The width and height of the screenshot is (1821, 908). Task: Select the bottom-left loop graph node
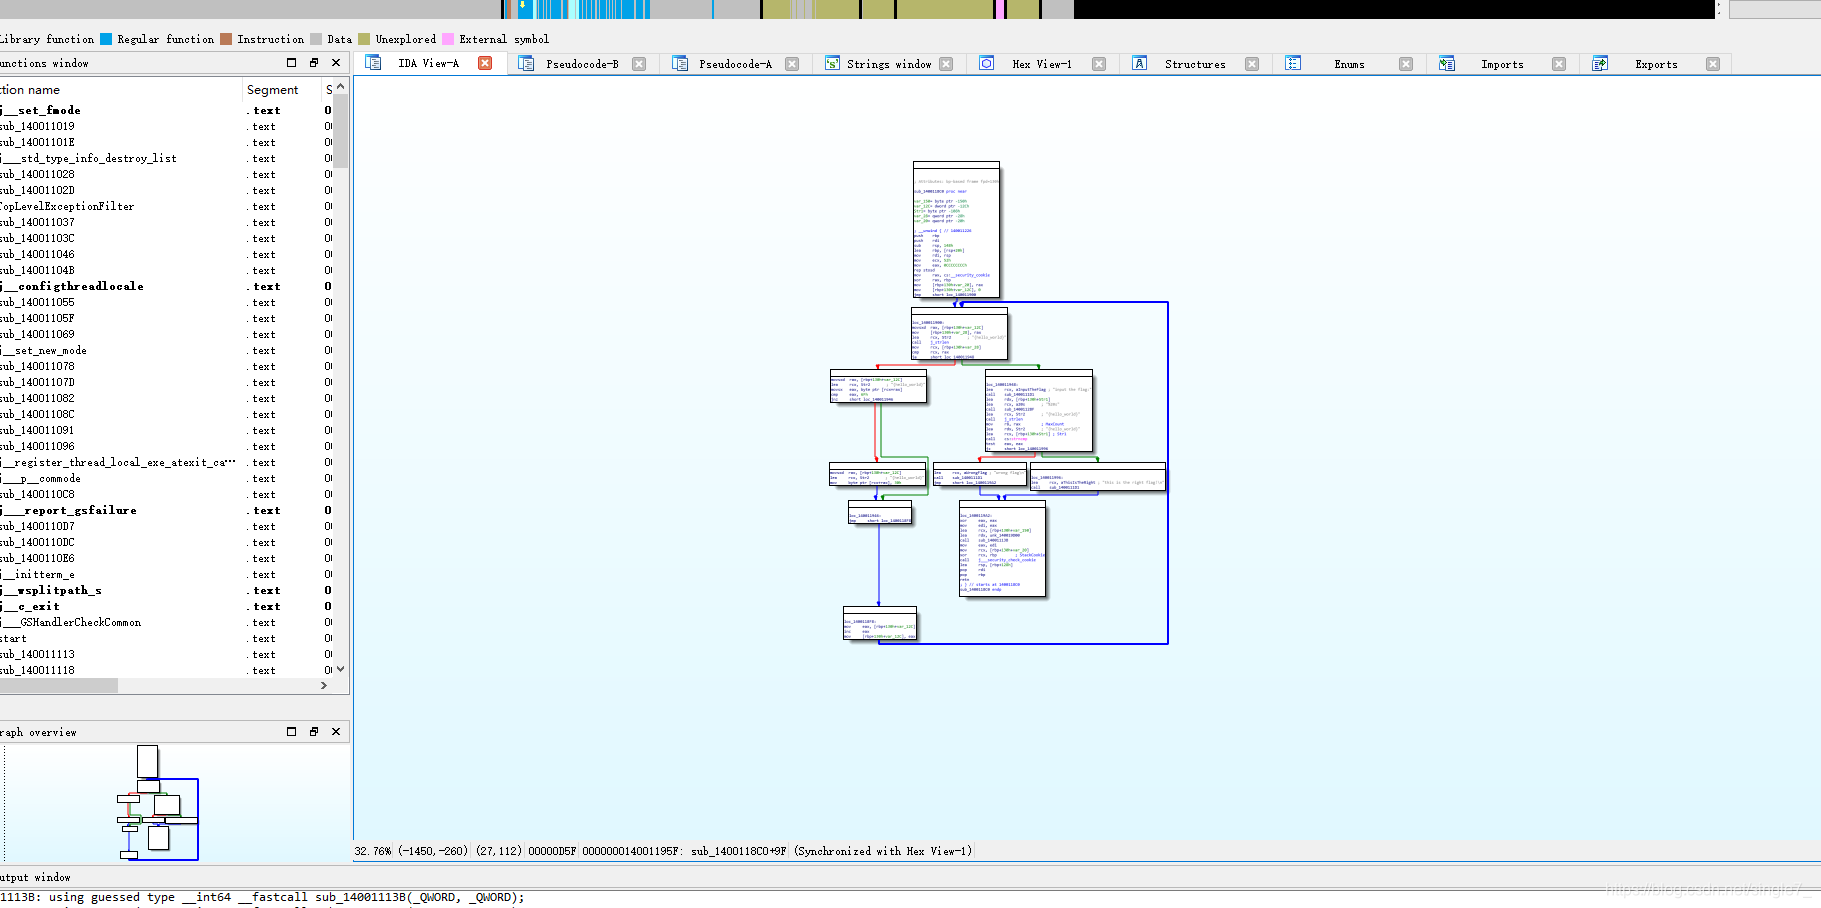pos(880,623)
